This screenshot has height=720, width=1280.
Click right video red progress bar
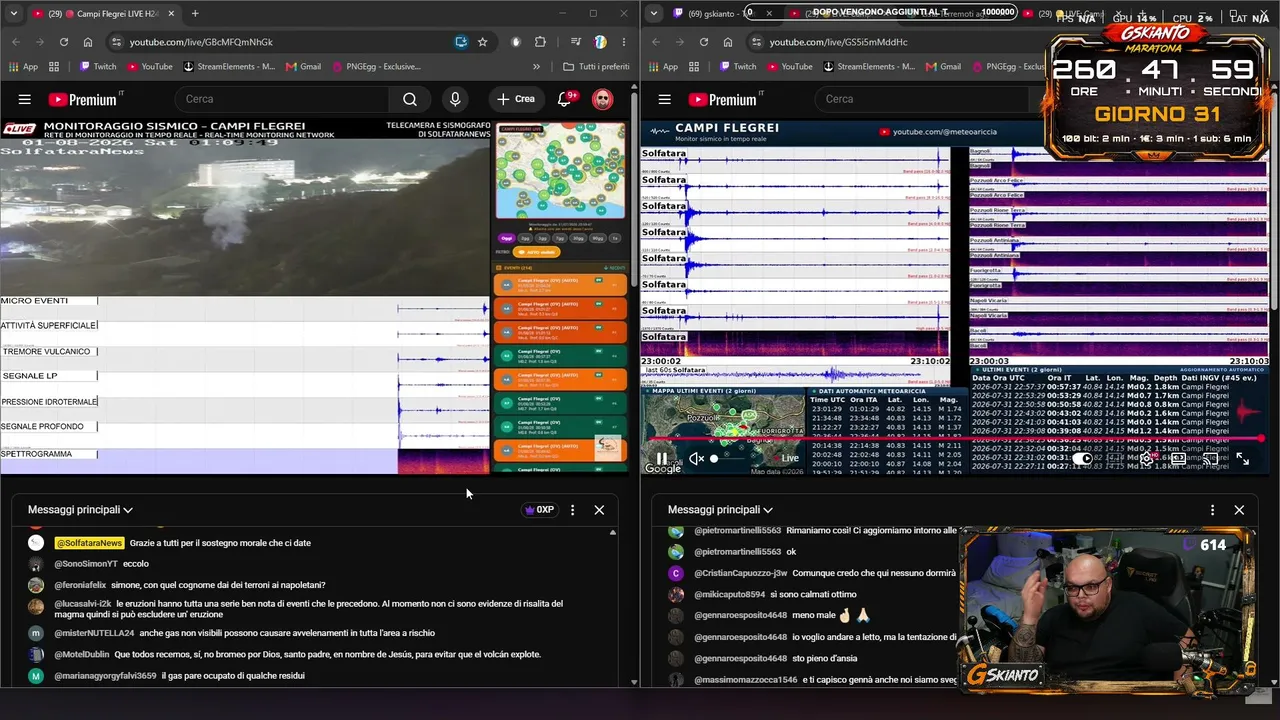tap(955, 438)
